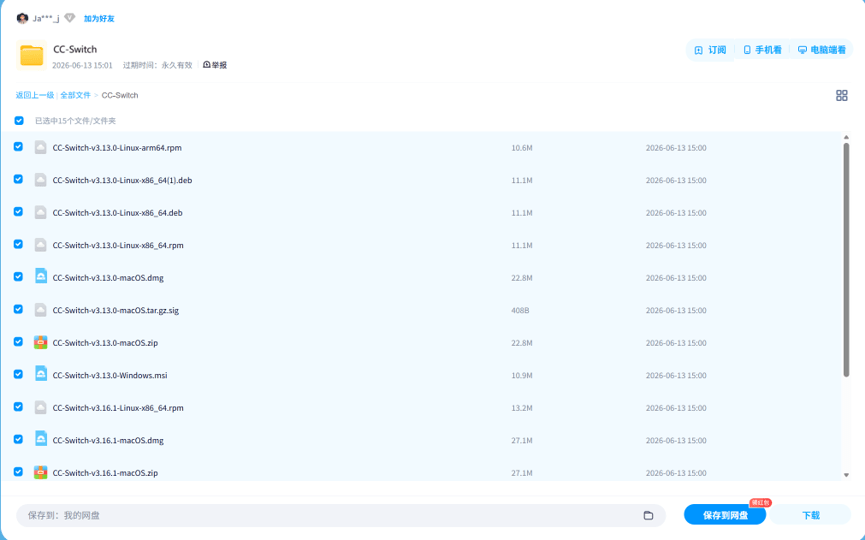Uncheck v3.13.0-macOS.dmg checkbox
Image resolution: width=865 pixels, height=540 pixels.
pyautogui.click(x=18, y=277)
